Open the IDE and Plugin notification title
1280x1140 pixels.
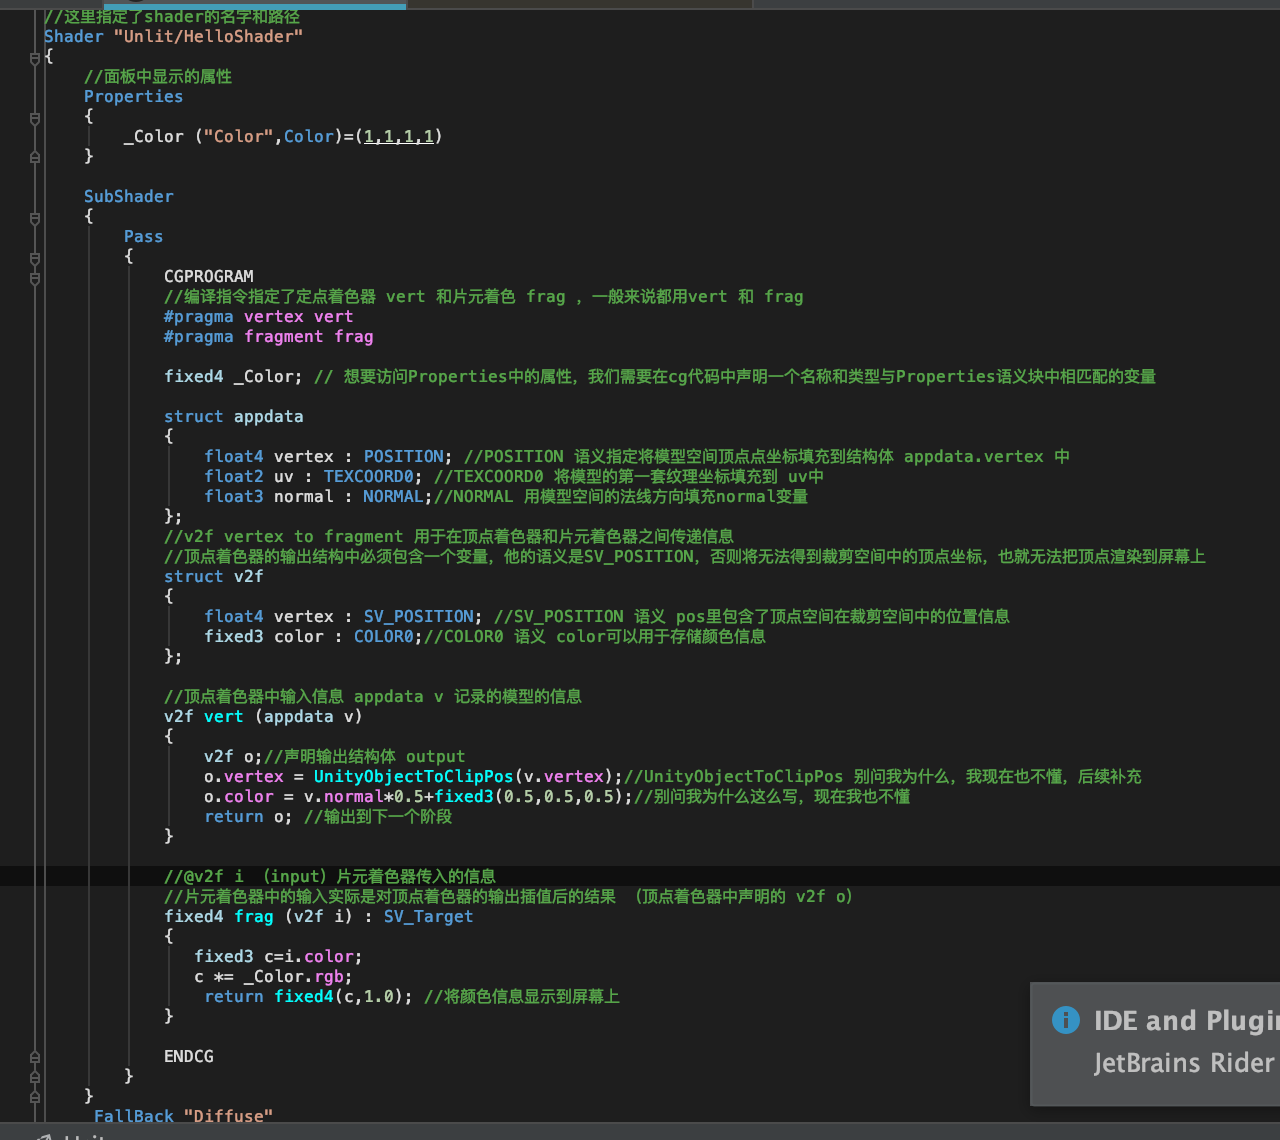point(1186,1020)
